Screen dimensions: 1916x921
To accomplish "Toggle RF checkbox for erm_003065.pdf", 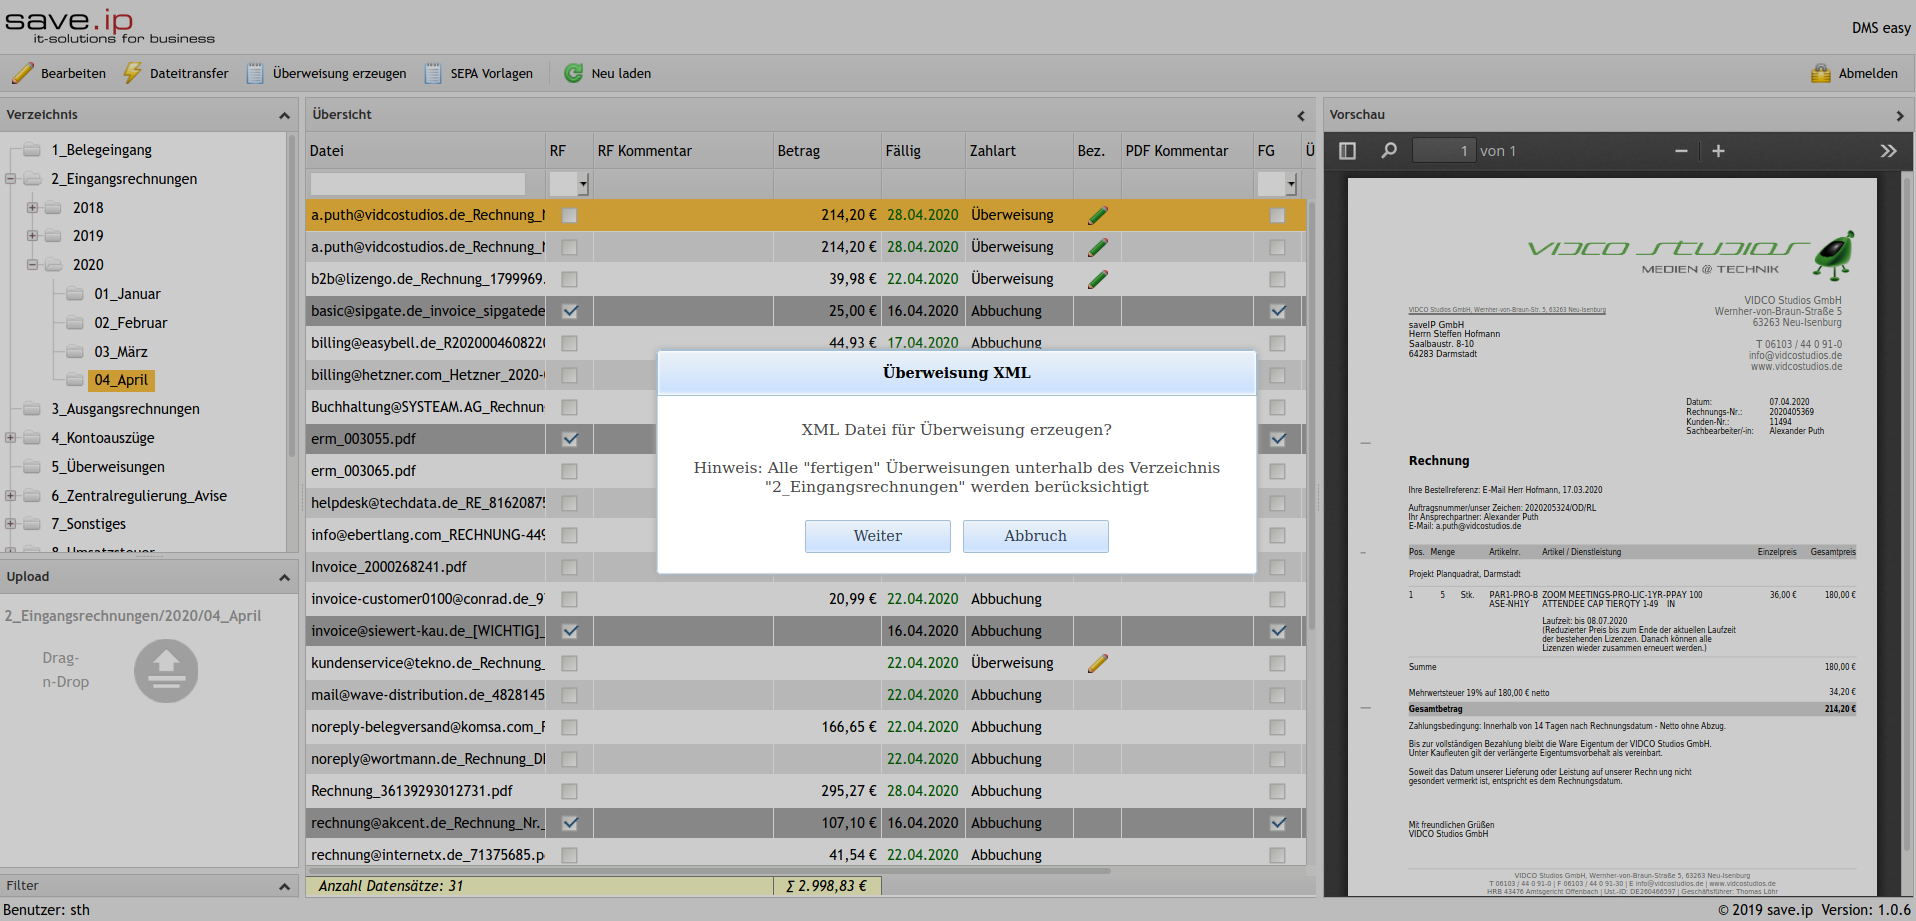I will (x=569, y=471).
